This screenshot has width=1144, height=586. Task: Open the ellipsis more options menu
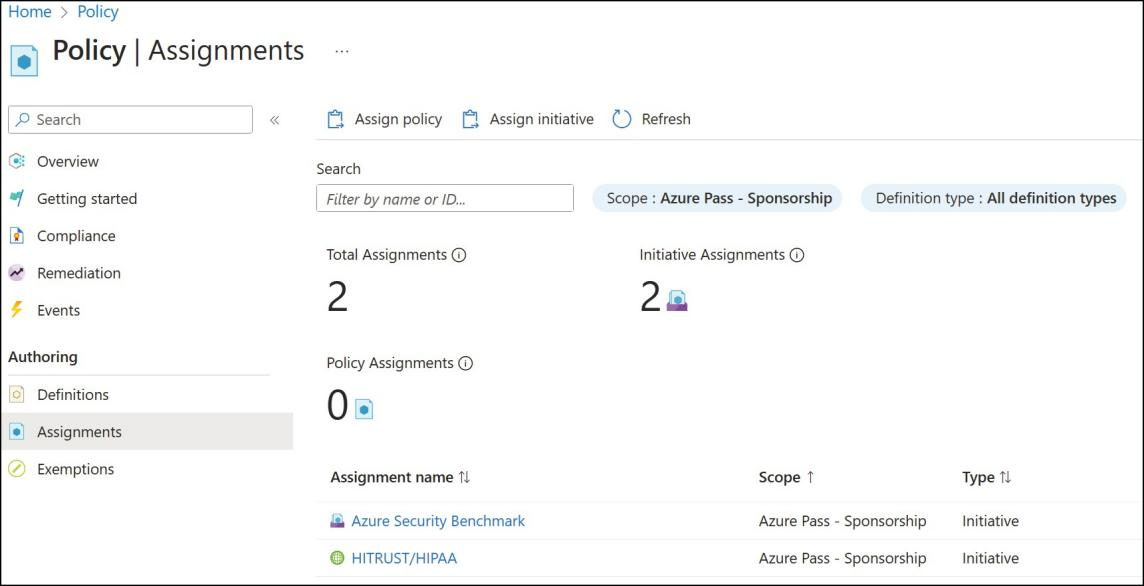click(x=341, y=51)
